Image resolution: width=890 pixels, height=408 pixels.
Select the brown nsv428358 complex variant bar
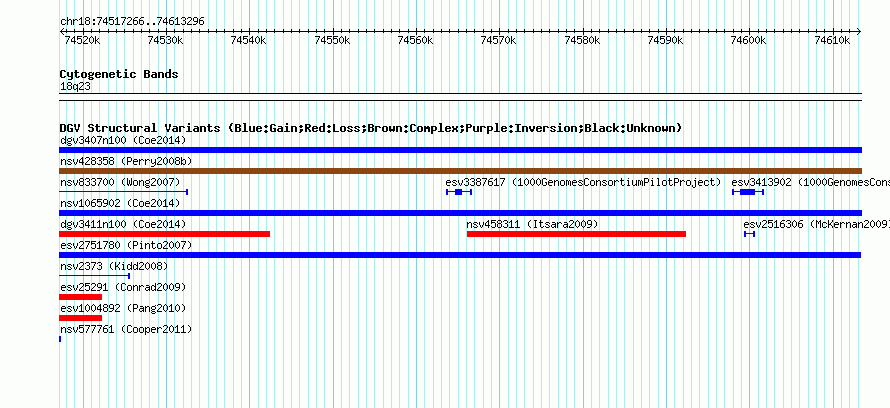point(460,171)
